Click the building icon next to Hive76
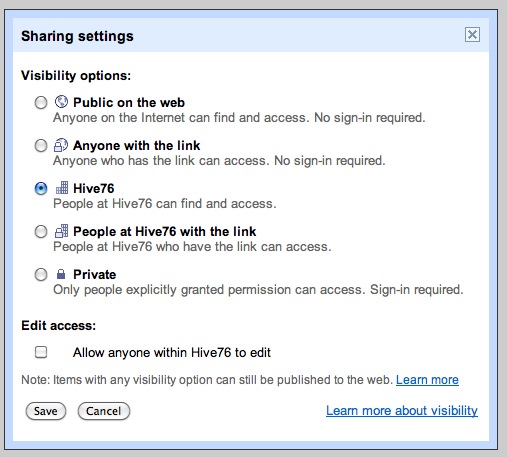This screenshot has height=457, width=507. coord(62,188)
